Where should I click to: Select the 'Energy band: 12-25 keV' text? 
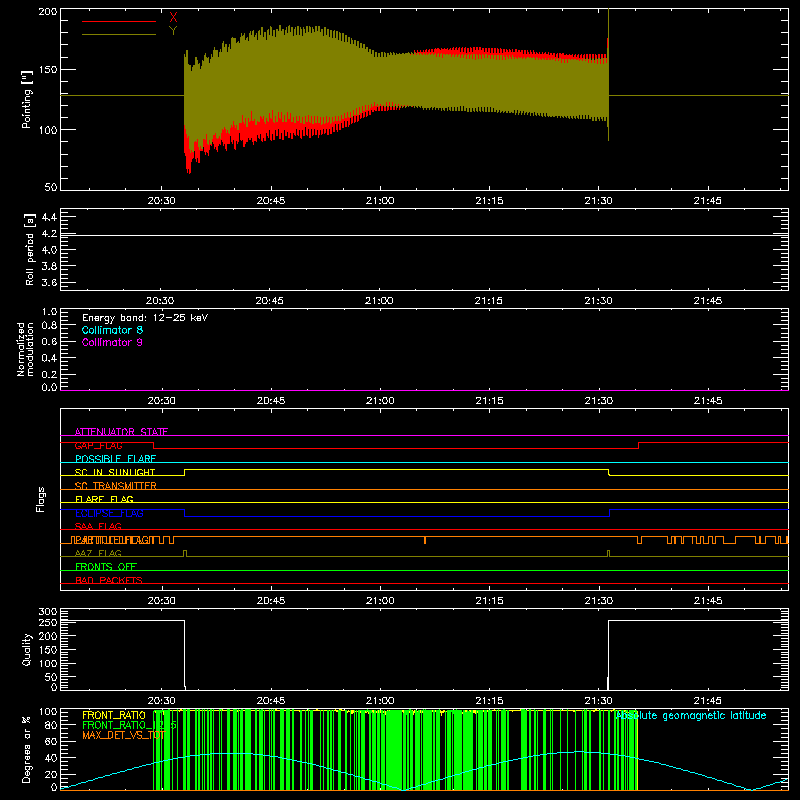pyautogui.click(x=145, y=318)
